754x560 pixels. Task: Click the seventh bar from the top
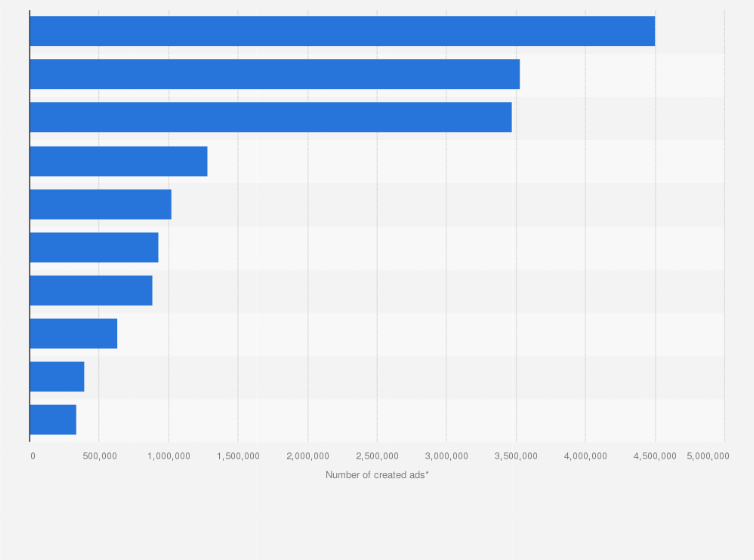coord(91,290)
